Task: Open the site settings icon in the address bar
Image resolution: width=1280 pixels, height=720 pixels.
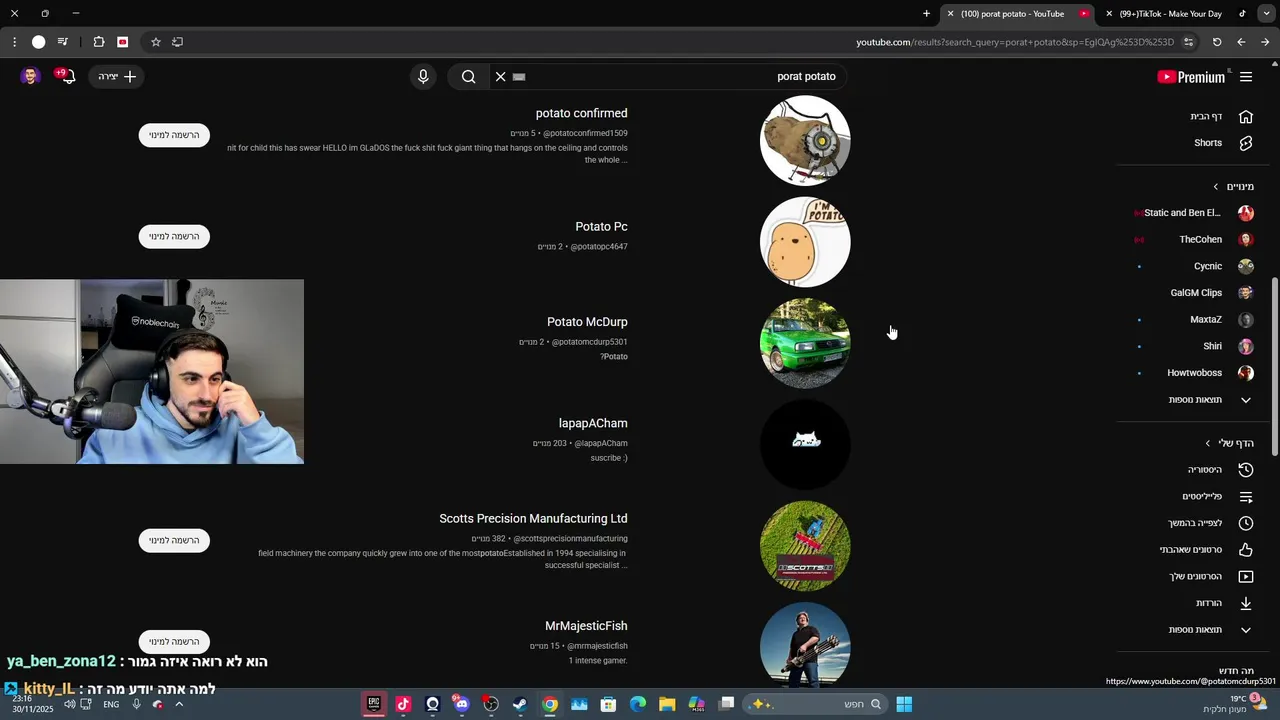Action: coord(1188,42)
